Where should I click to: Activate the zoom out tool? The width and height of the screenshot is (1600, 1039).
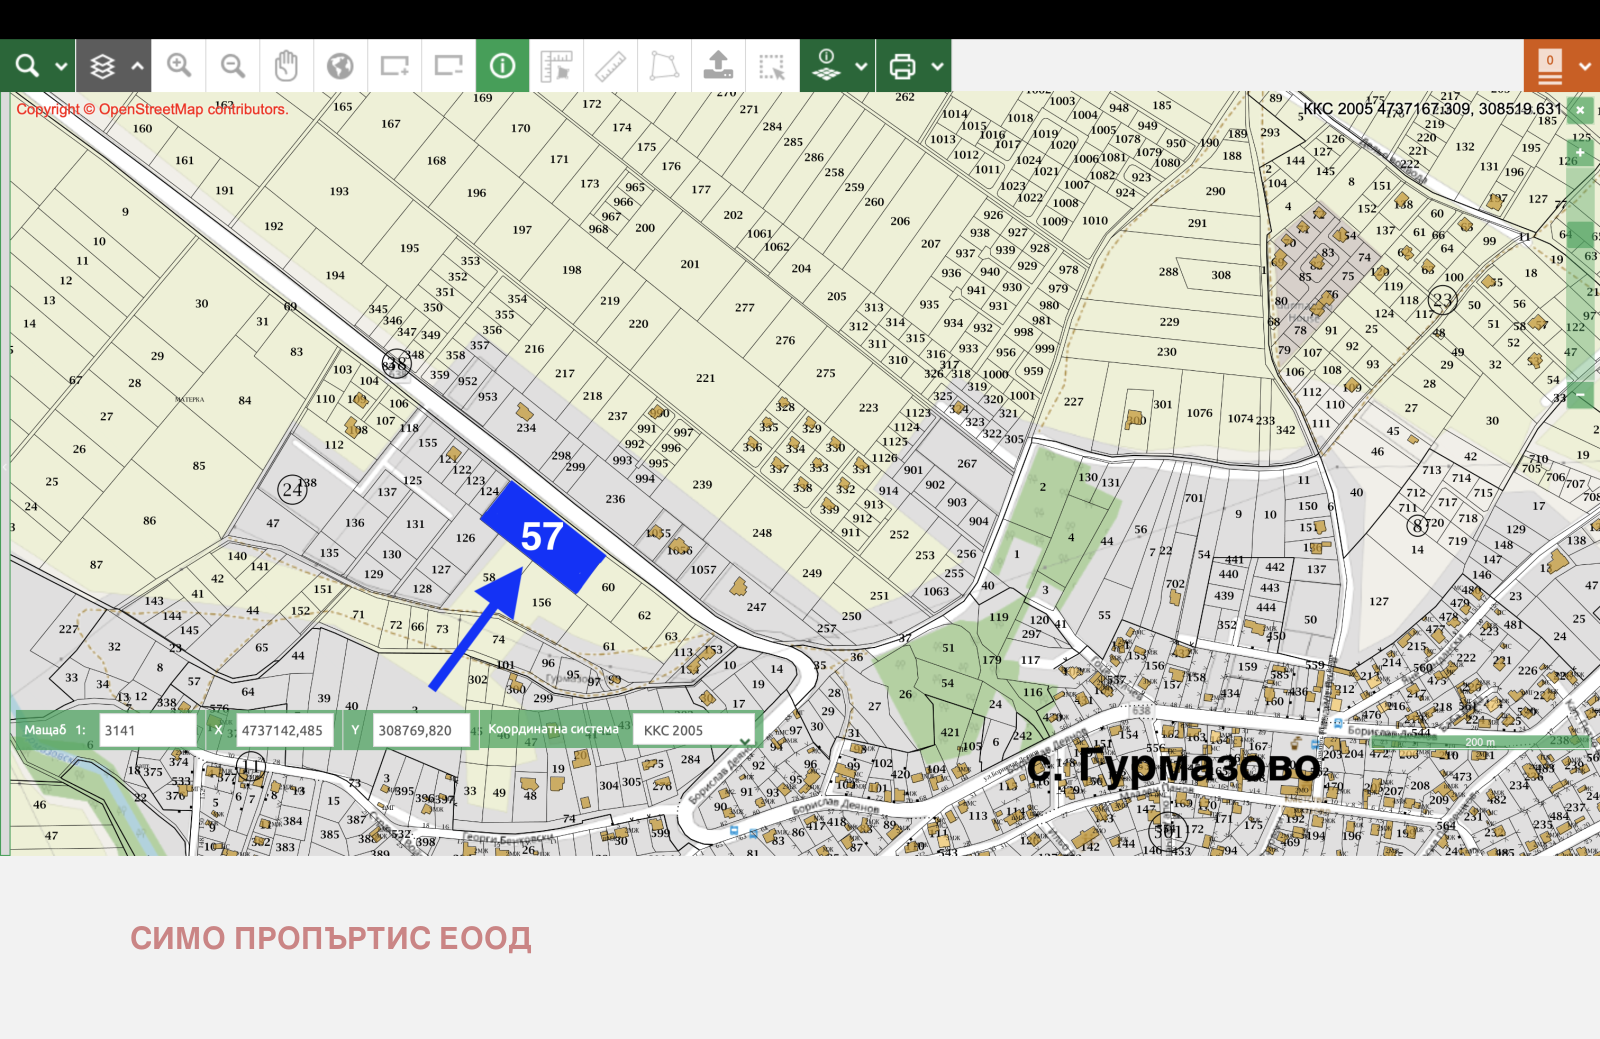click(232, 65)
